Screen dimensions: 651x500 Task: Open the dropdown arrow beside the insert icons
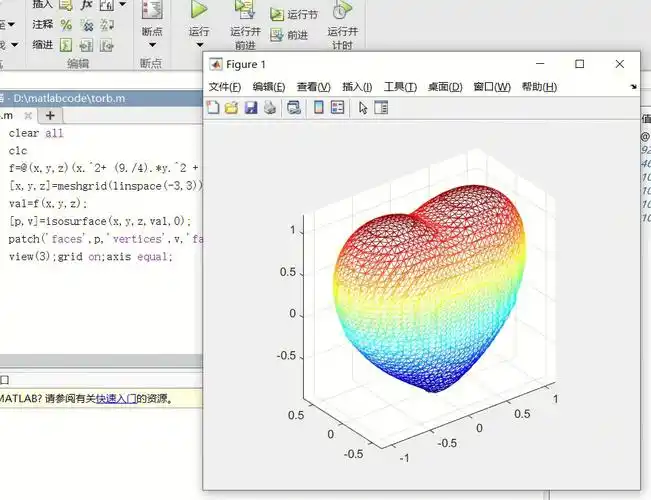[x=122, y=5]
